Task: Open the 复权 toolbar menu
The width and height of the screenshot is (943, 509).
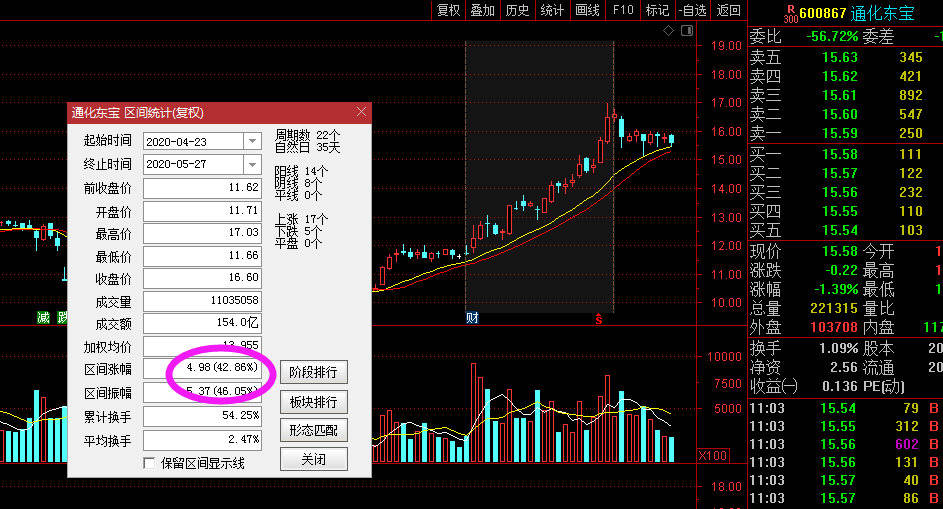Action: [449, 10]
